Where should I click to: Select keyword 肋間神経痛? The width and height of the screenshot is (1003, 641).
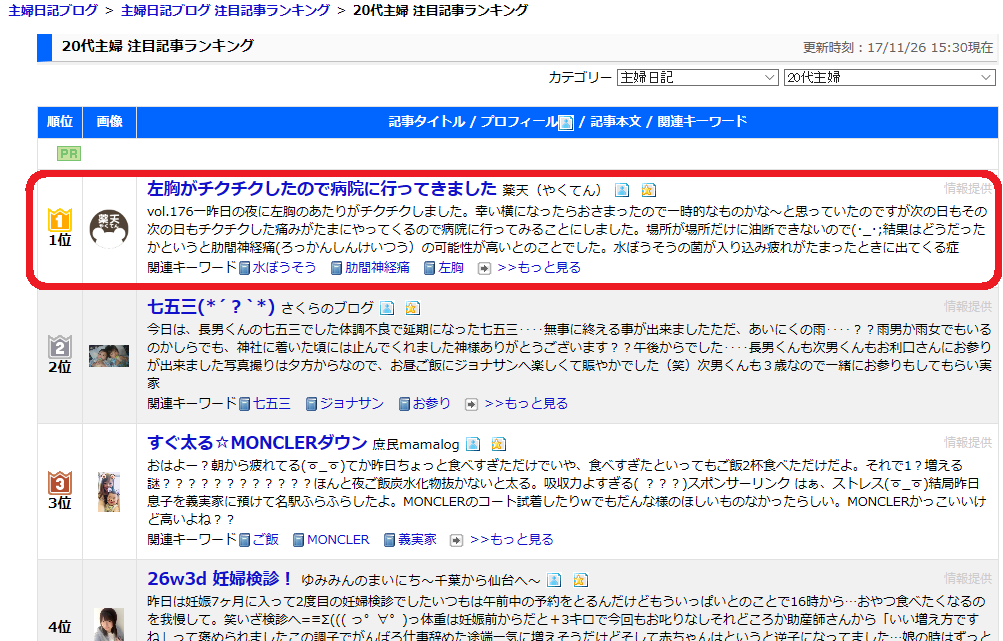(x=377, y=267)
